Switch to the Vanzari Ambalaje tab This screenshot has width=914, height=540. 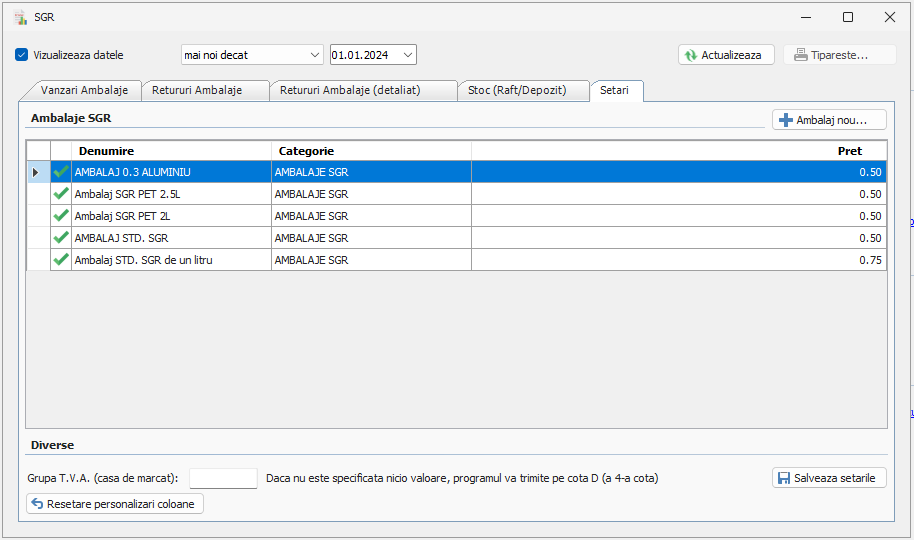pyautogui.click(x=84, y=90)
